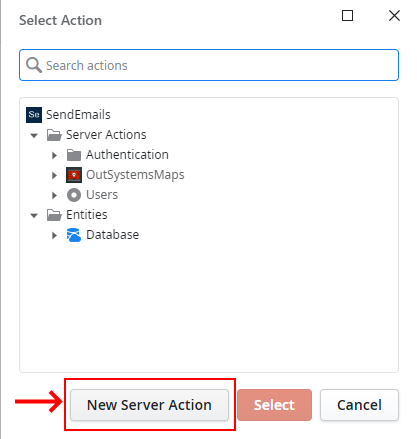The height and width of the screenshot is (439, 417).
Task: Click the Cancel button
Action: tap(359, 405)
